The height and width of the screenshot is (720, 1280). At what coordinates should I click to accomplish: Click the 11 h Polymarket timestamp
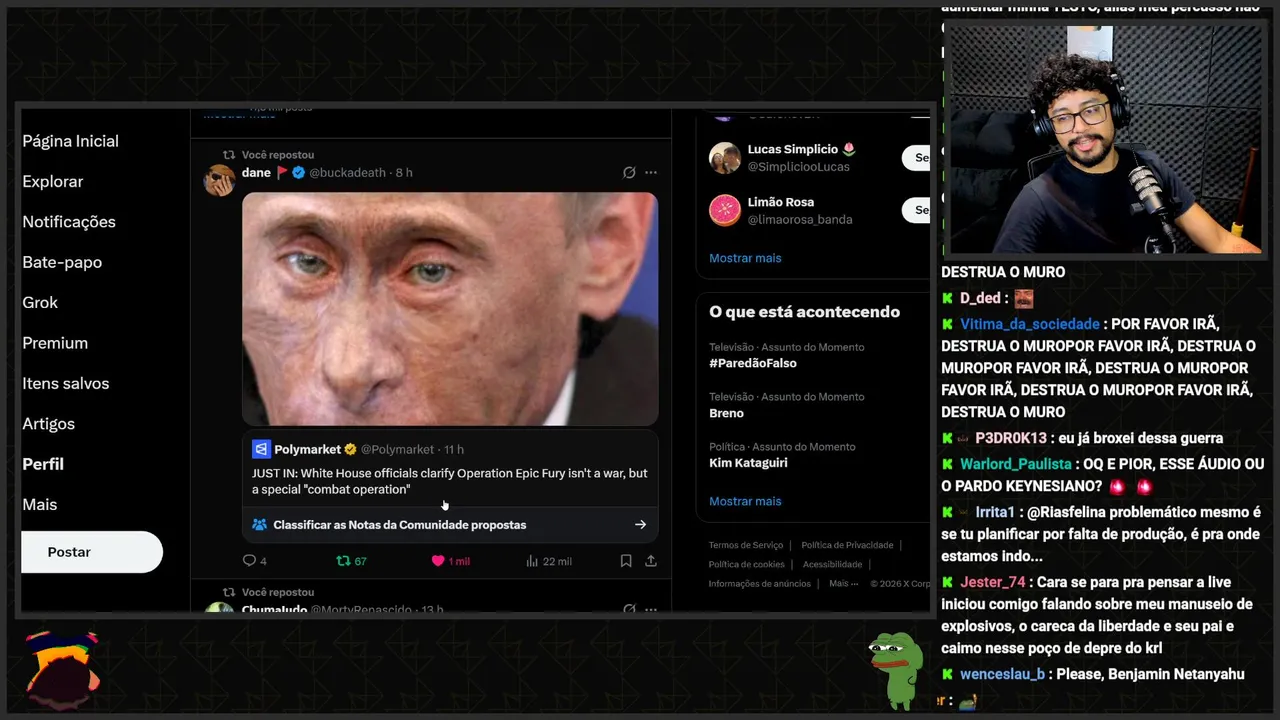pyautogui.click(x=454, y=449)
